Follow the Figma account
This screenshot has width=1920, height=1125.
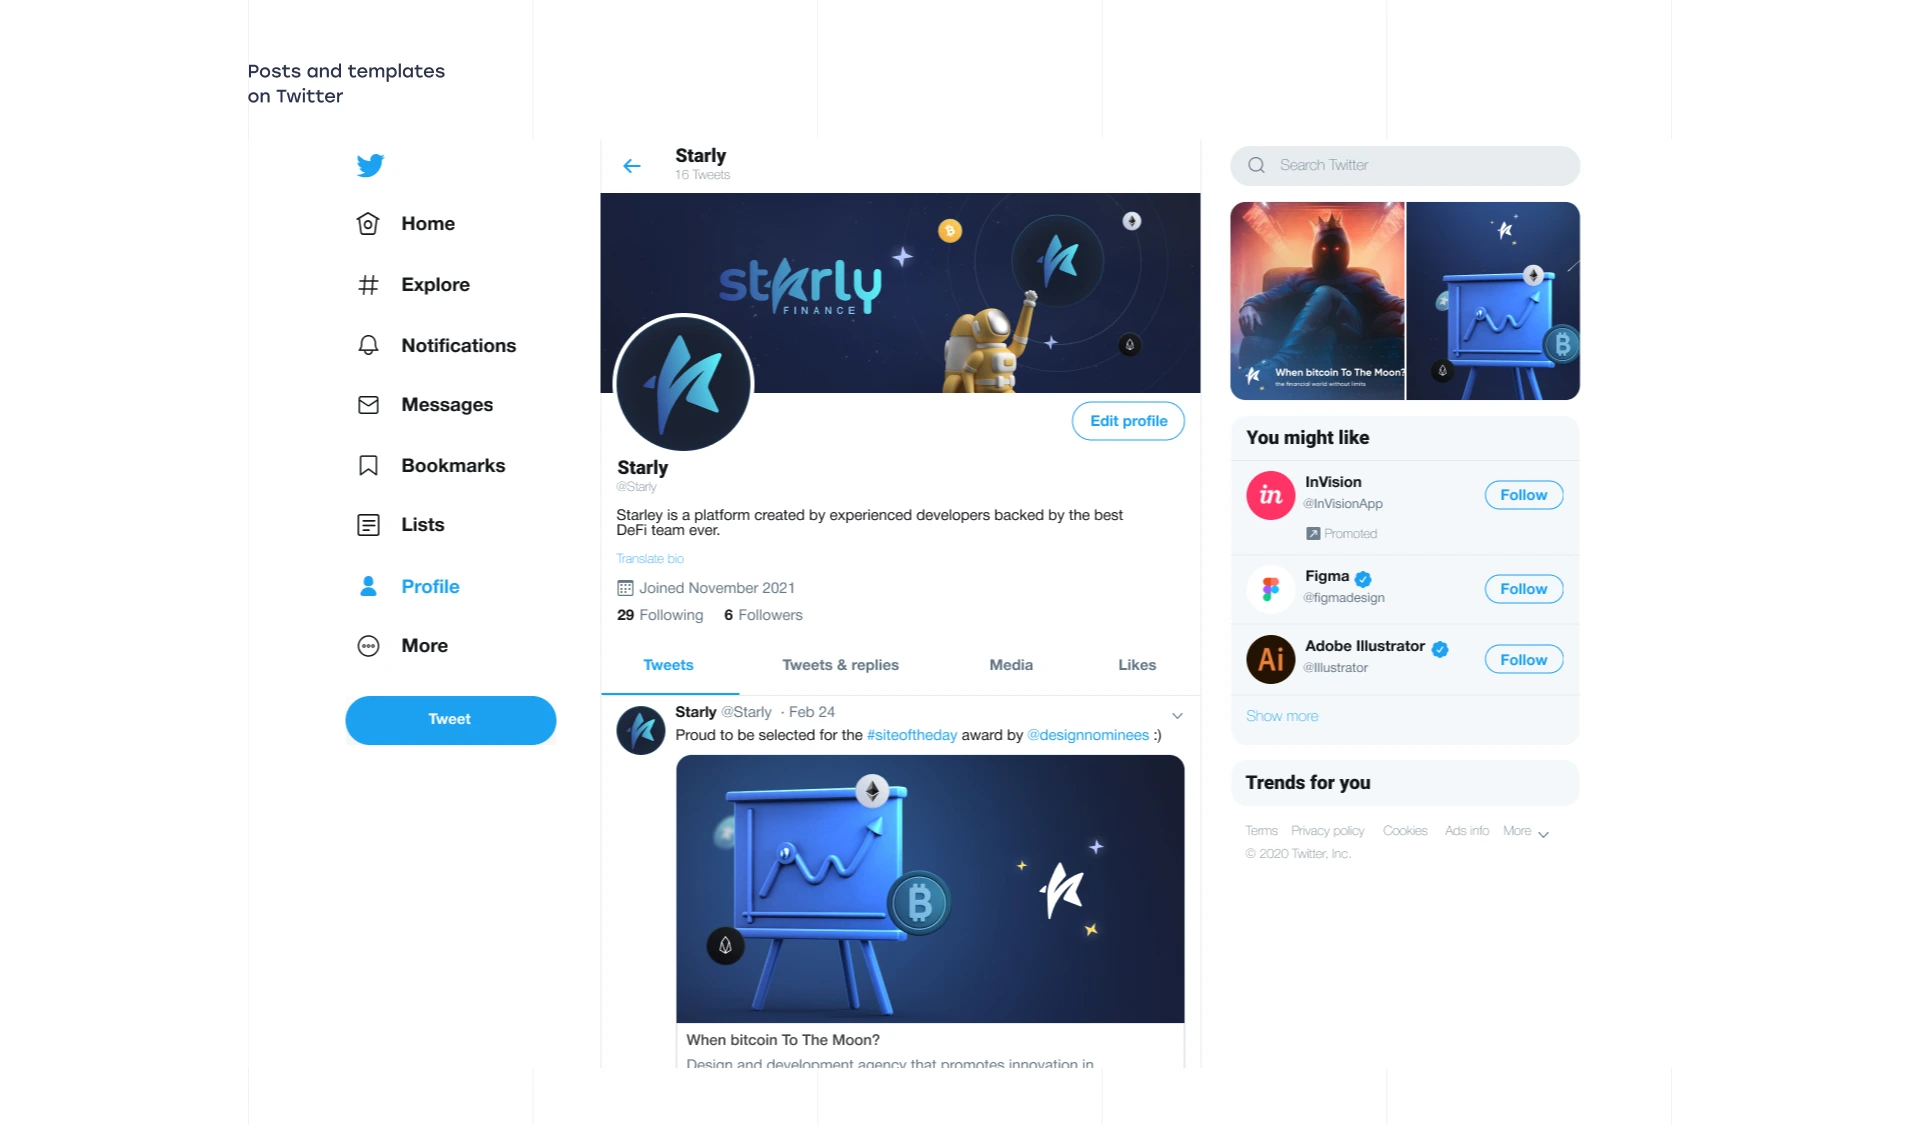coord(1524,589)
